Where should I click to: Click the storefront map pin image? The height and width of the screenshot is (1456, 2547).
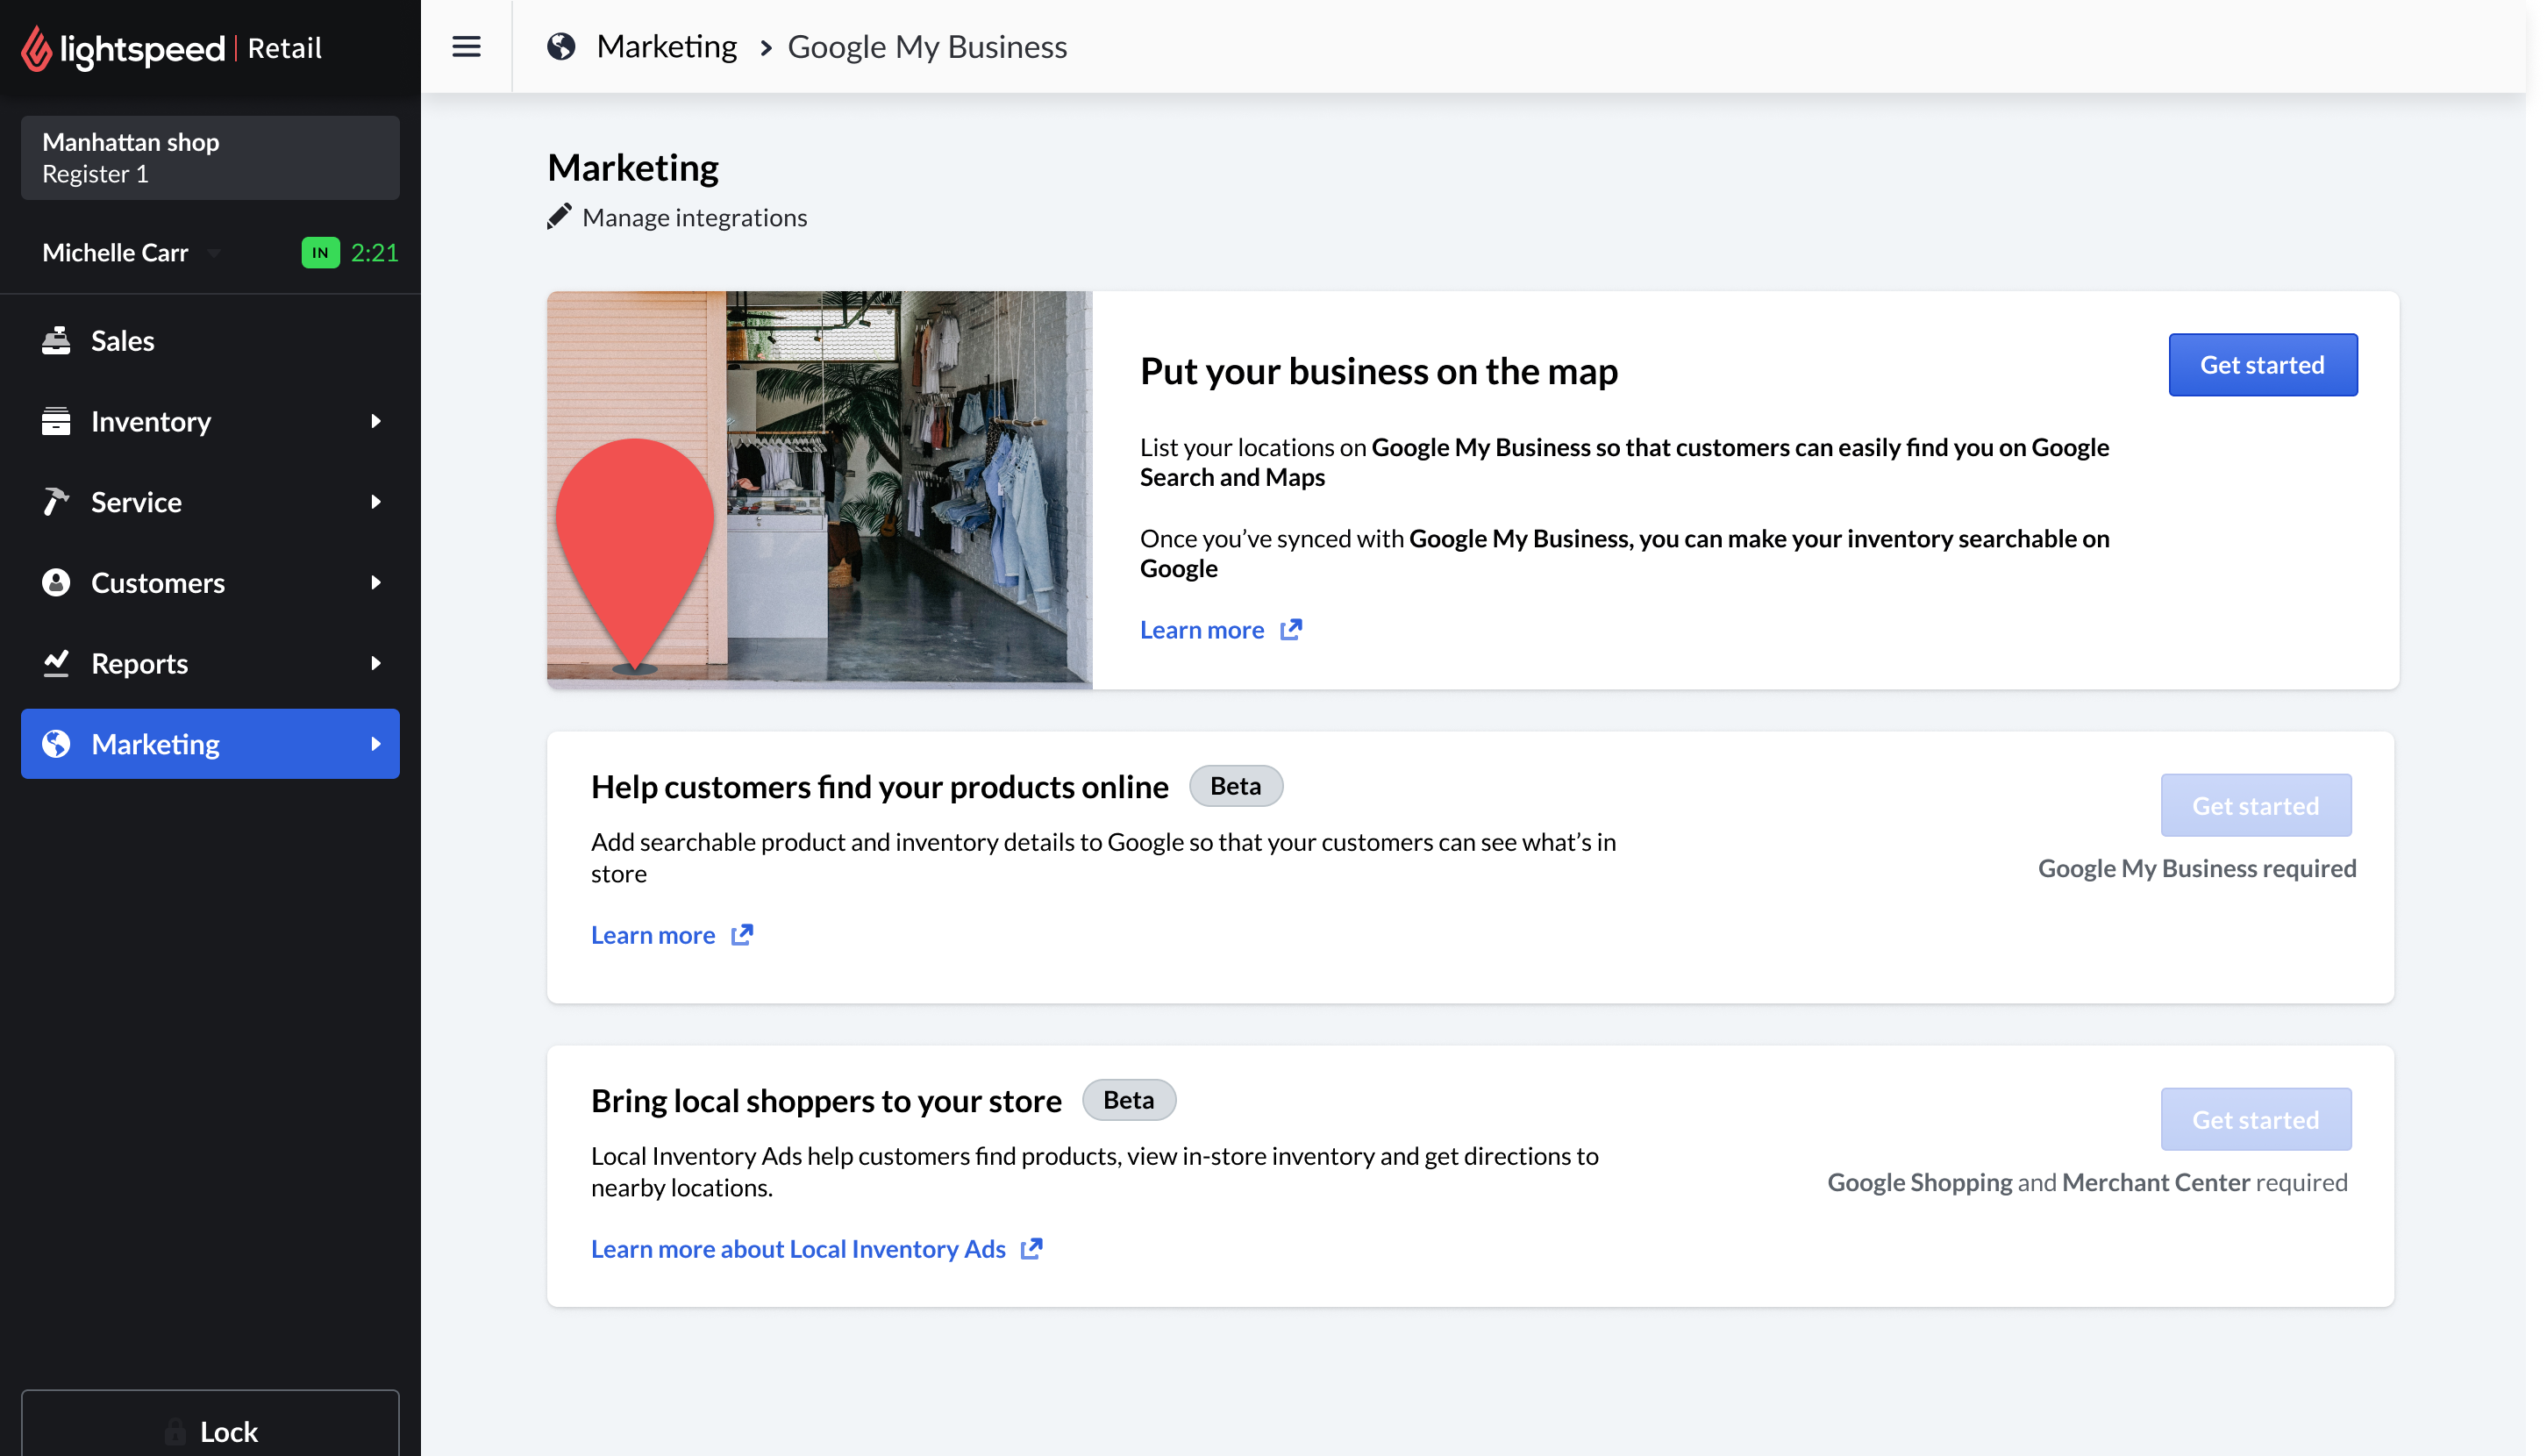(820, 490)
